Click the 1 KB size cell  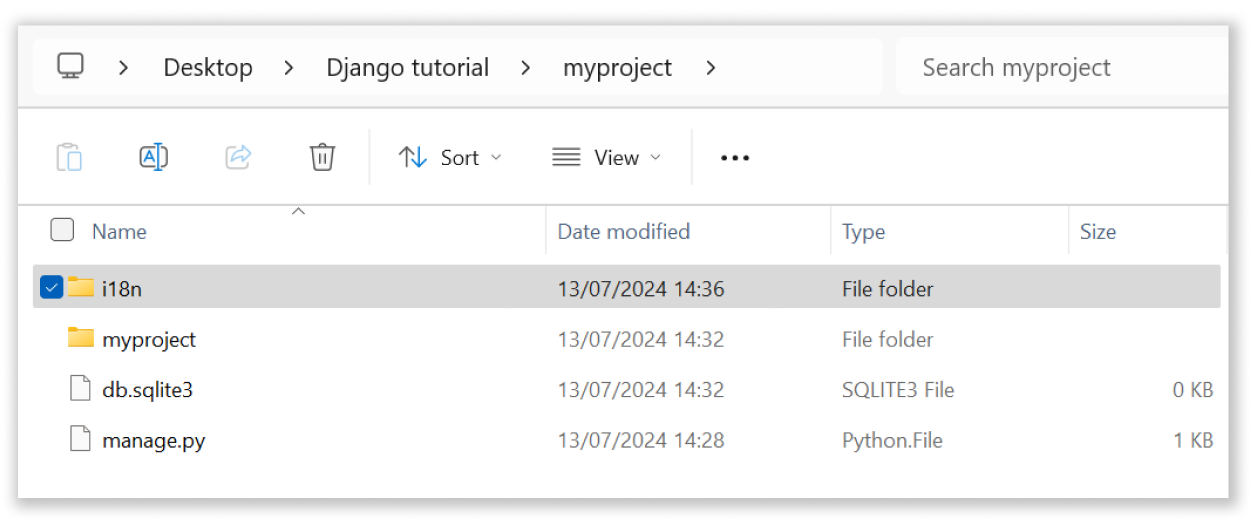pyautogui.click(x=1193, y=439)
